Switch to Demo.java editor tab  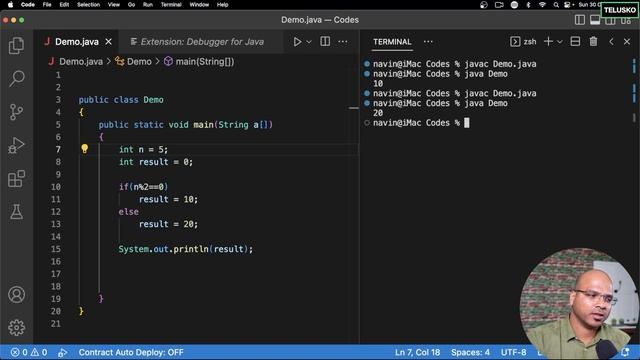77,42
